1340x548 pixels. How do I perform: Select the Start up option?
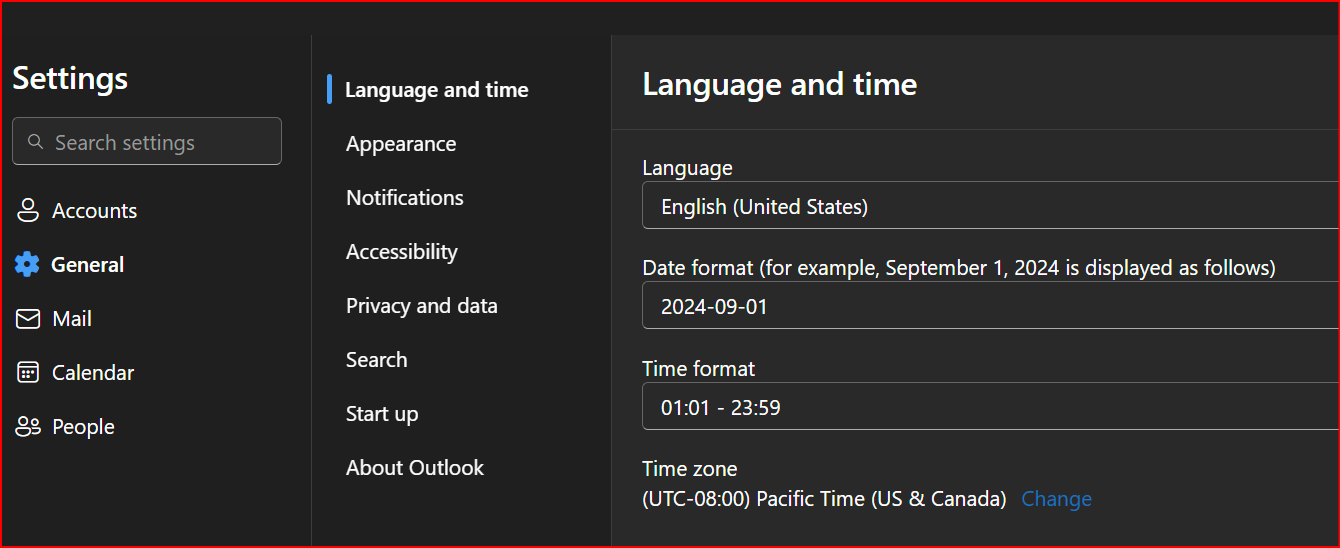pyautogui.click(x=382, y=414)
